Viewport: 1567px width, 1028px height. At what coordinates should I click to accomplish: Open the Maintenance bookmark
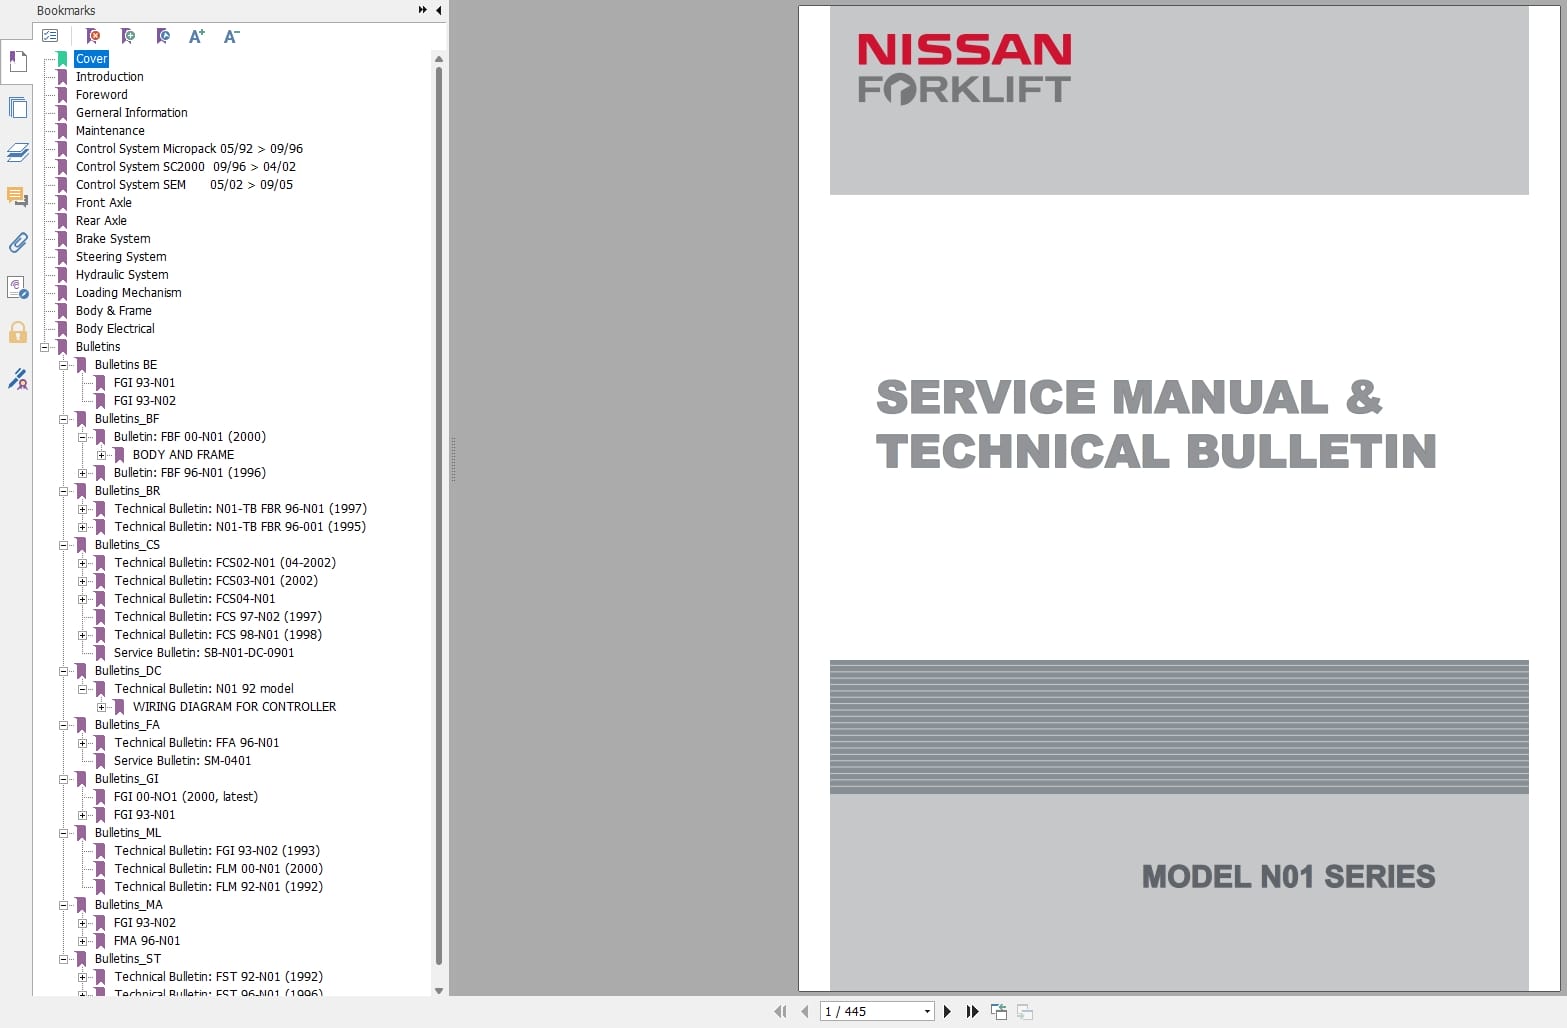tap(110, 131)
